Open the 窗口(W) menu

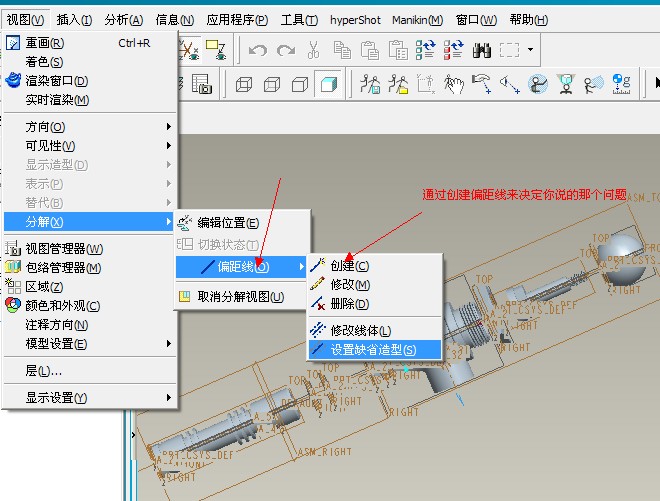tap(476, 20)
